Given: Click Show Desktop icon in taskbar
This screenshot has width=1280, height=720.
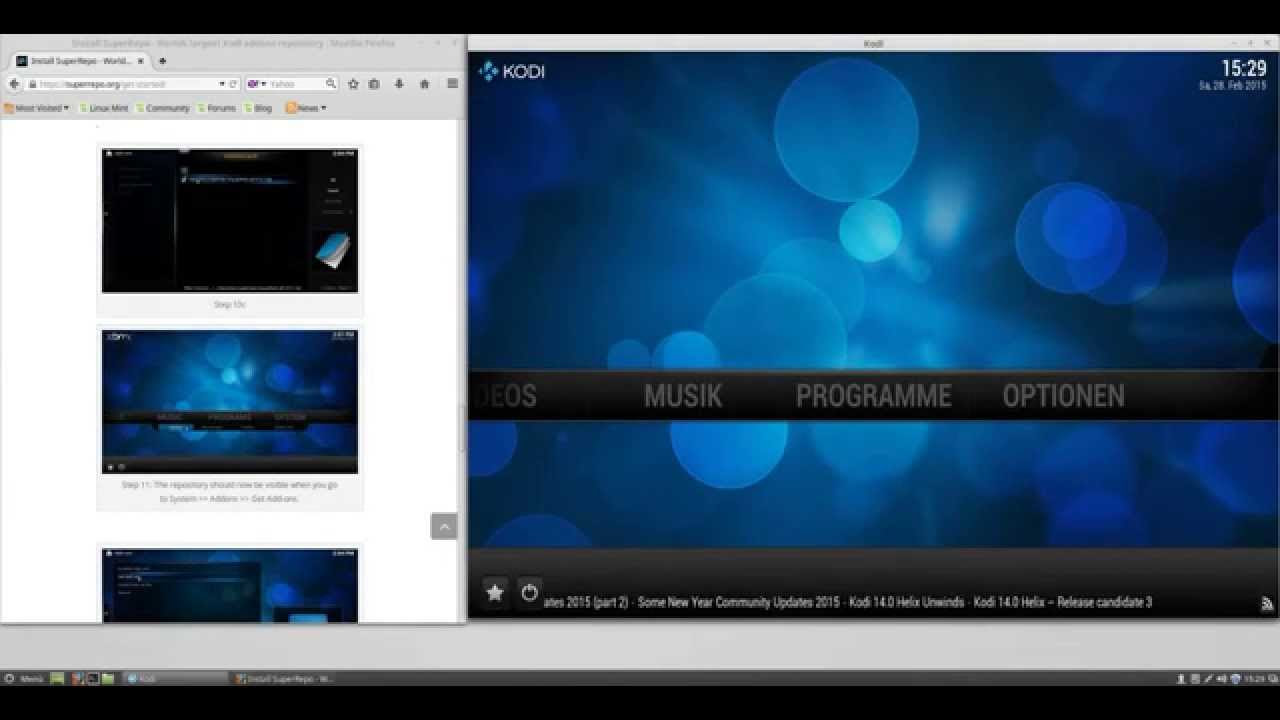Looking at the screenshot, I should tap(58, 678).
